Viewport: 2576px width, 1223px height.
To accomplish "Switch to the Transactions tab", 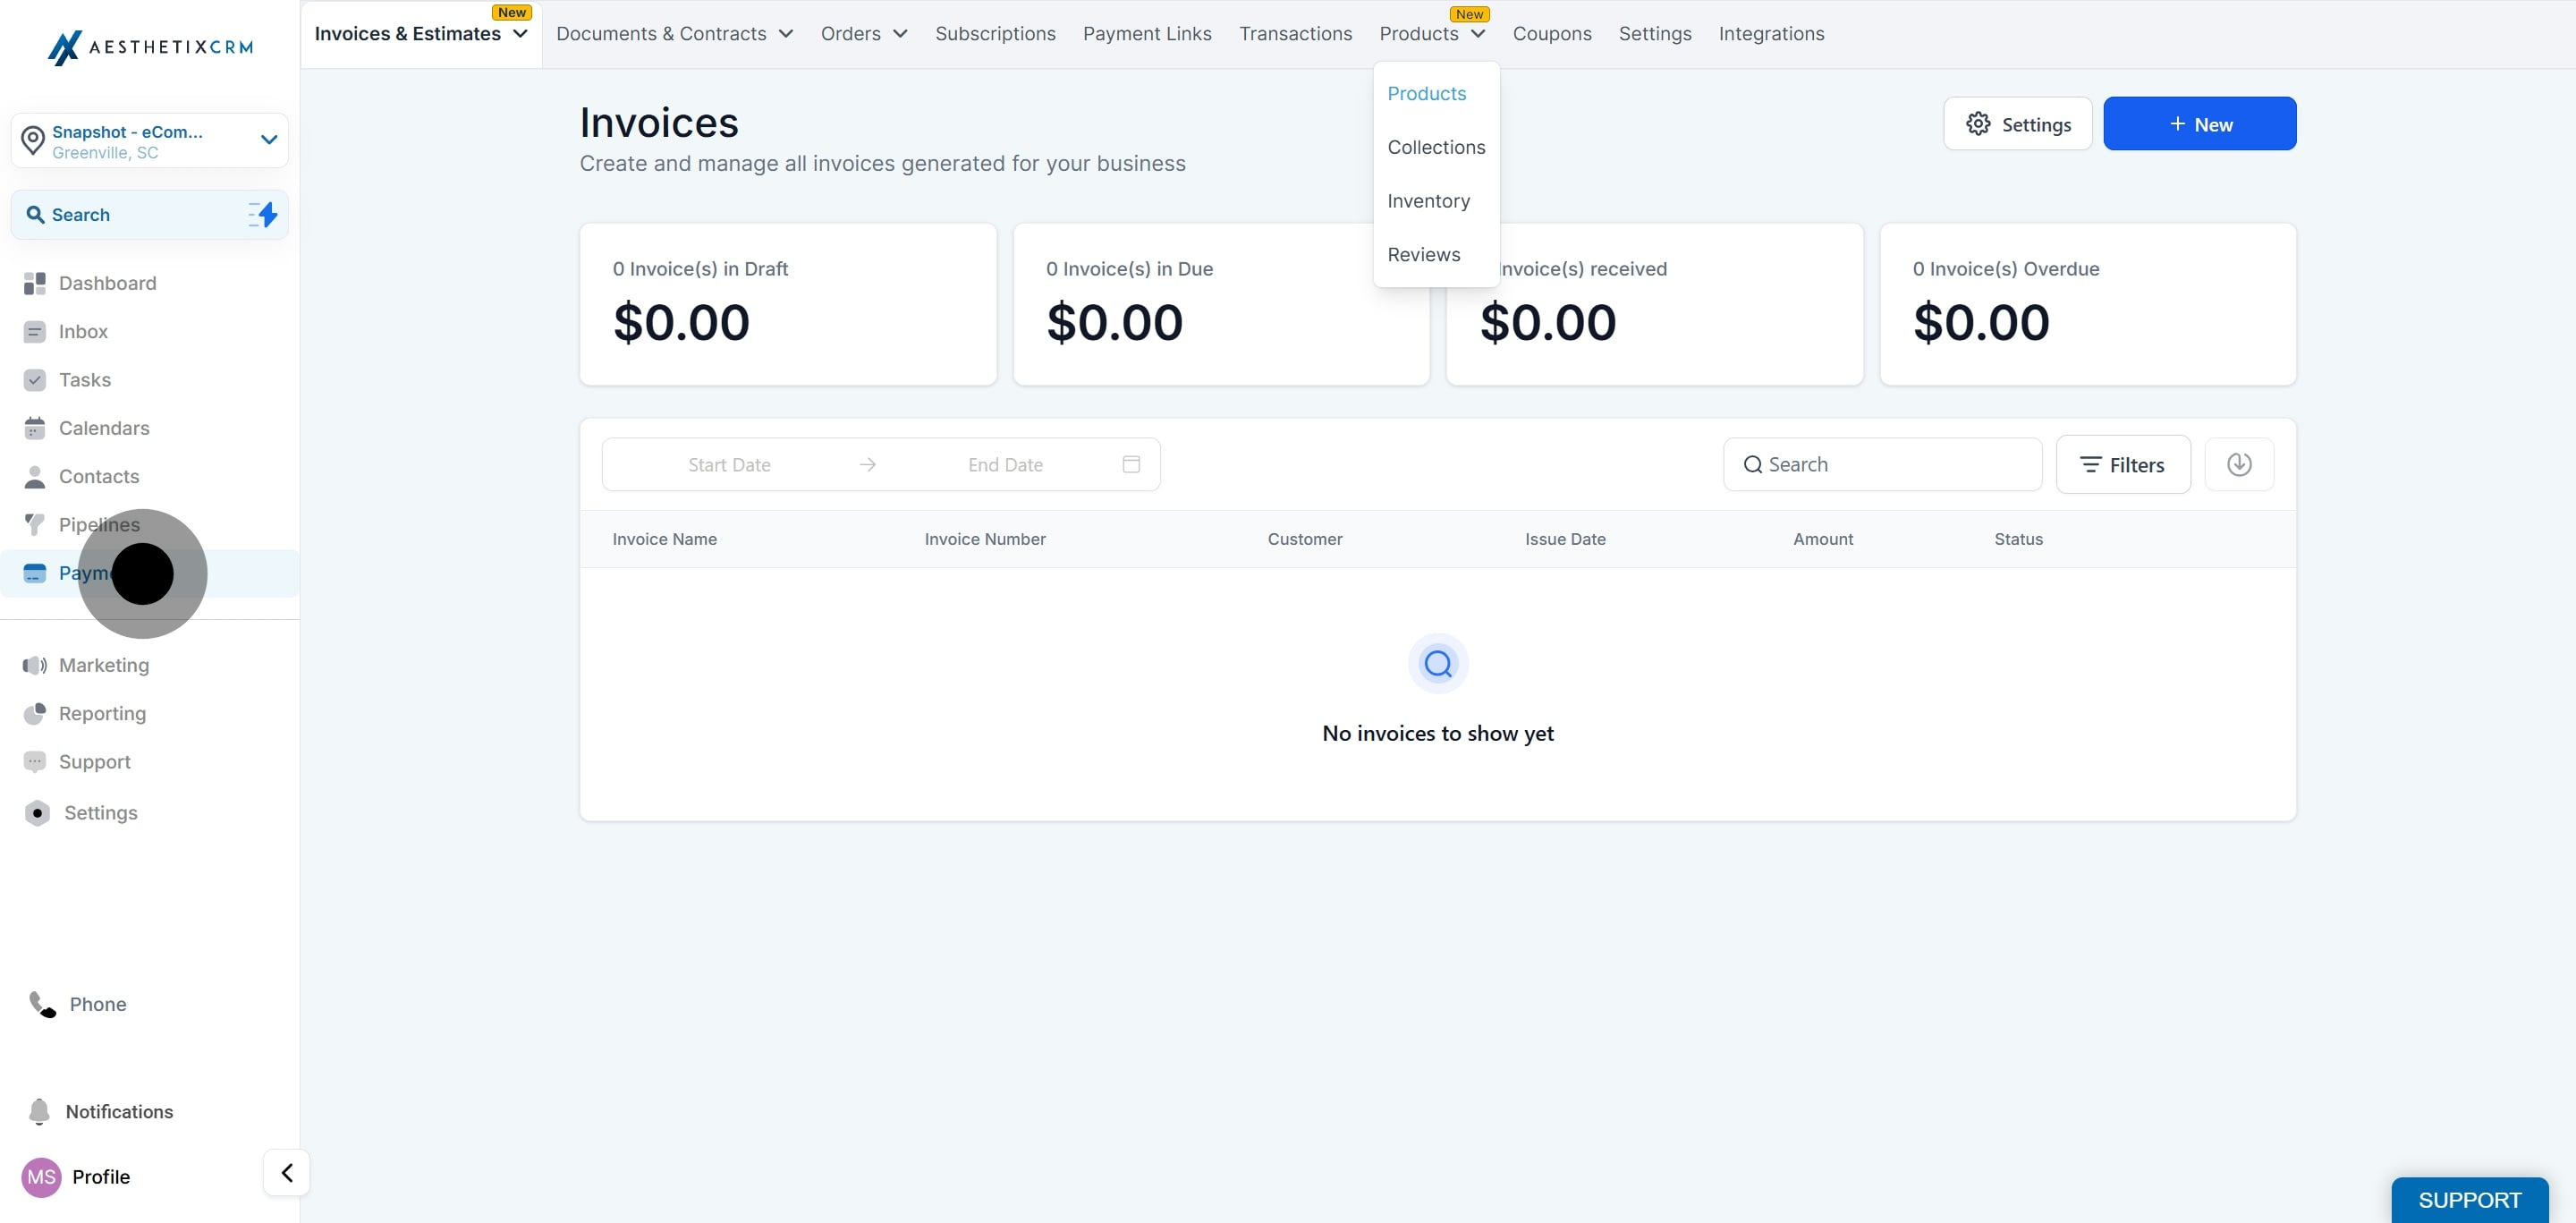I will 1294,34.
